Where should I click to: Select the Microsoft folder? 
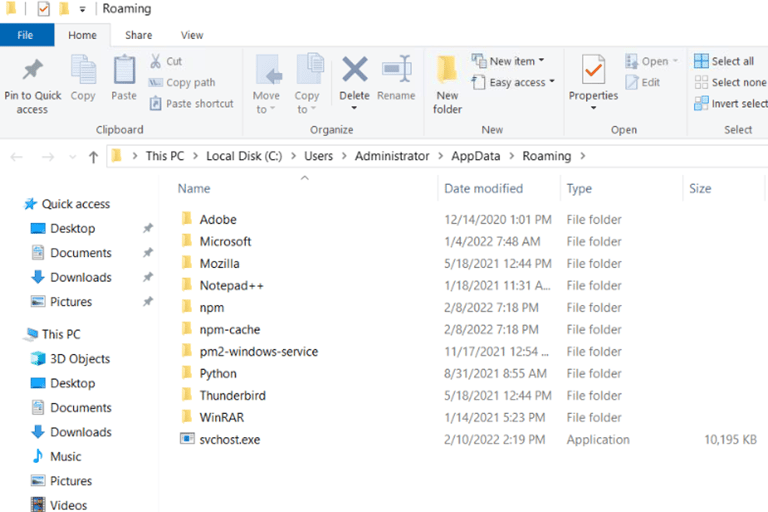coord(225,242)
